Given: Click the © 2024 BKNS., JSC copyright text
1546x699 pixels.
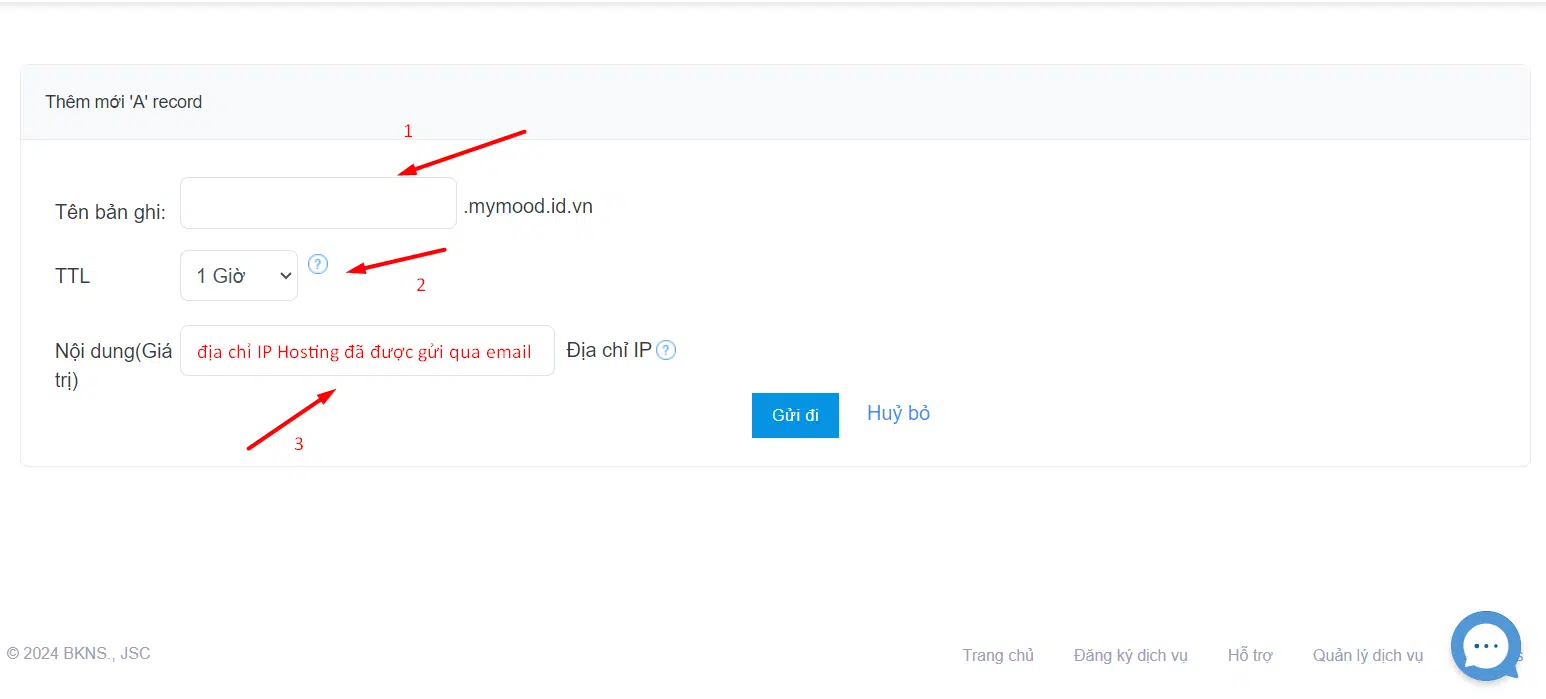Looking at the screenshot, I should (x=78, y=654).
